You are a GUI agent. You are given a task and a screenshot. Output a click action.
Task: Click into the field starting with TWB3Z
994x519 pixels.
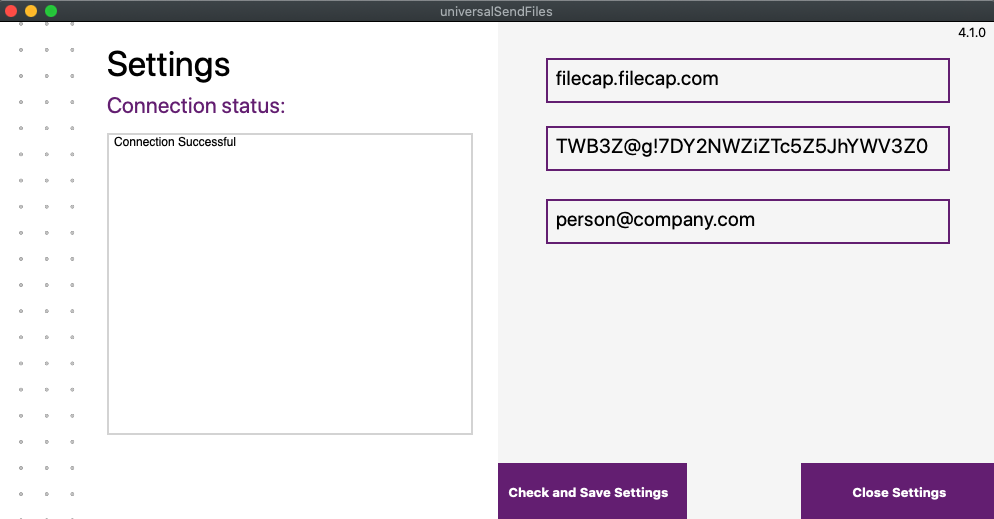747,148
